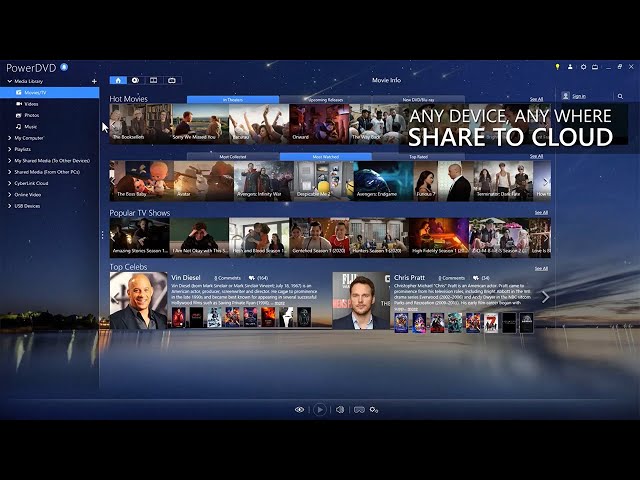640x480 pixels.
Task: Click the blue notification bell beside PowerDVD
Action: pos(64,67)
